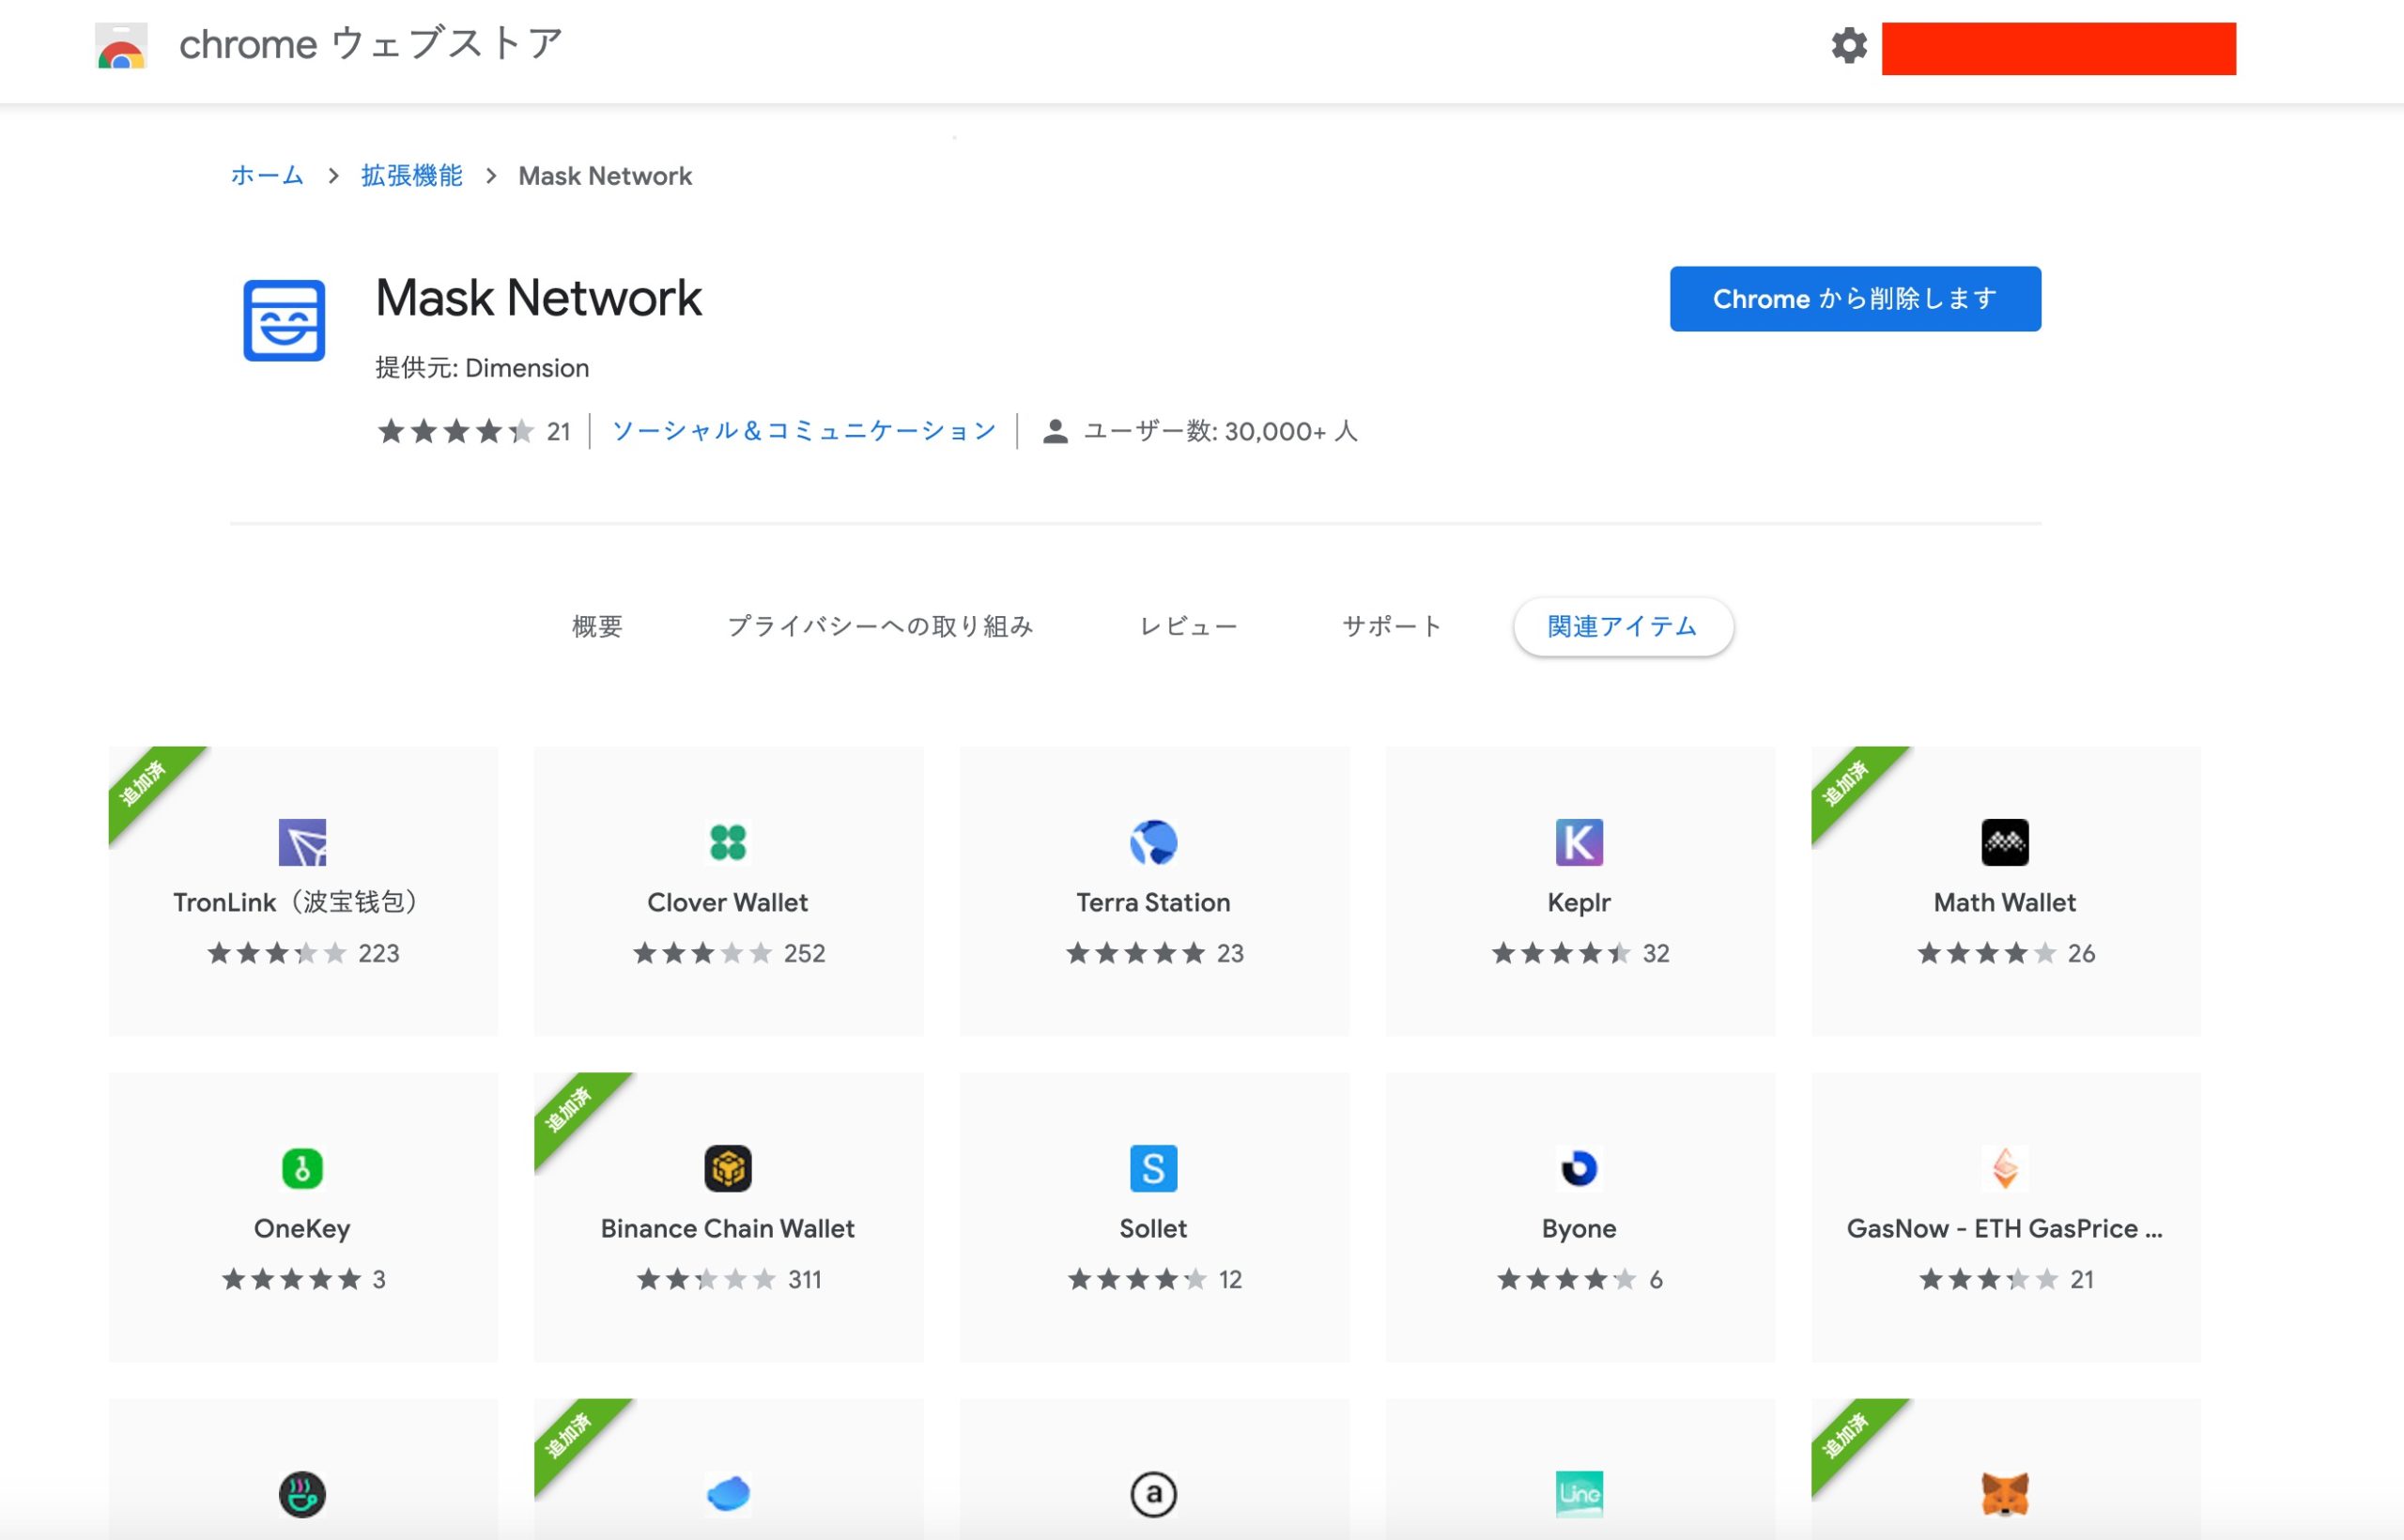2404x1540 pixels.
Task: Click the Chrome Web Store logo
Action: tap(121, 46)
